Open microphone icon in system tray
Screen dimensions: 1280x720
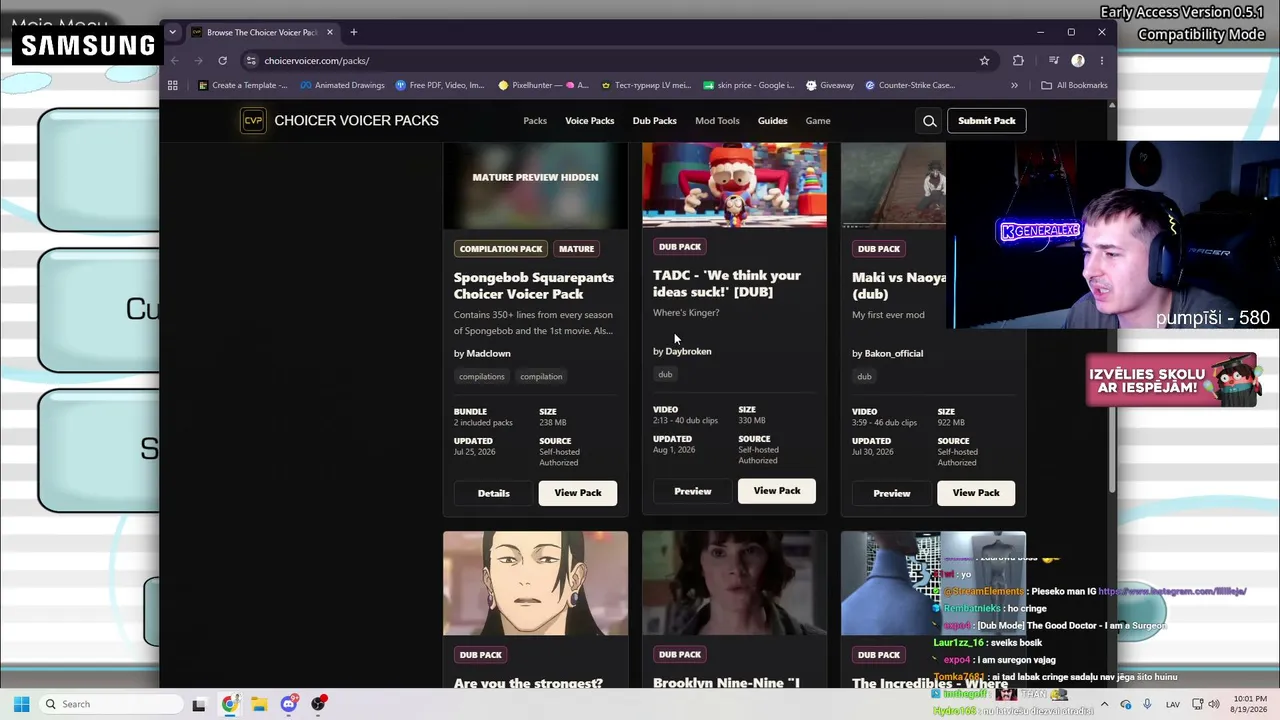point(1148,704)
